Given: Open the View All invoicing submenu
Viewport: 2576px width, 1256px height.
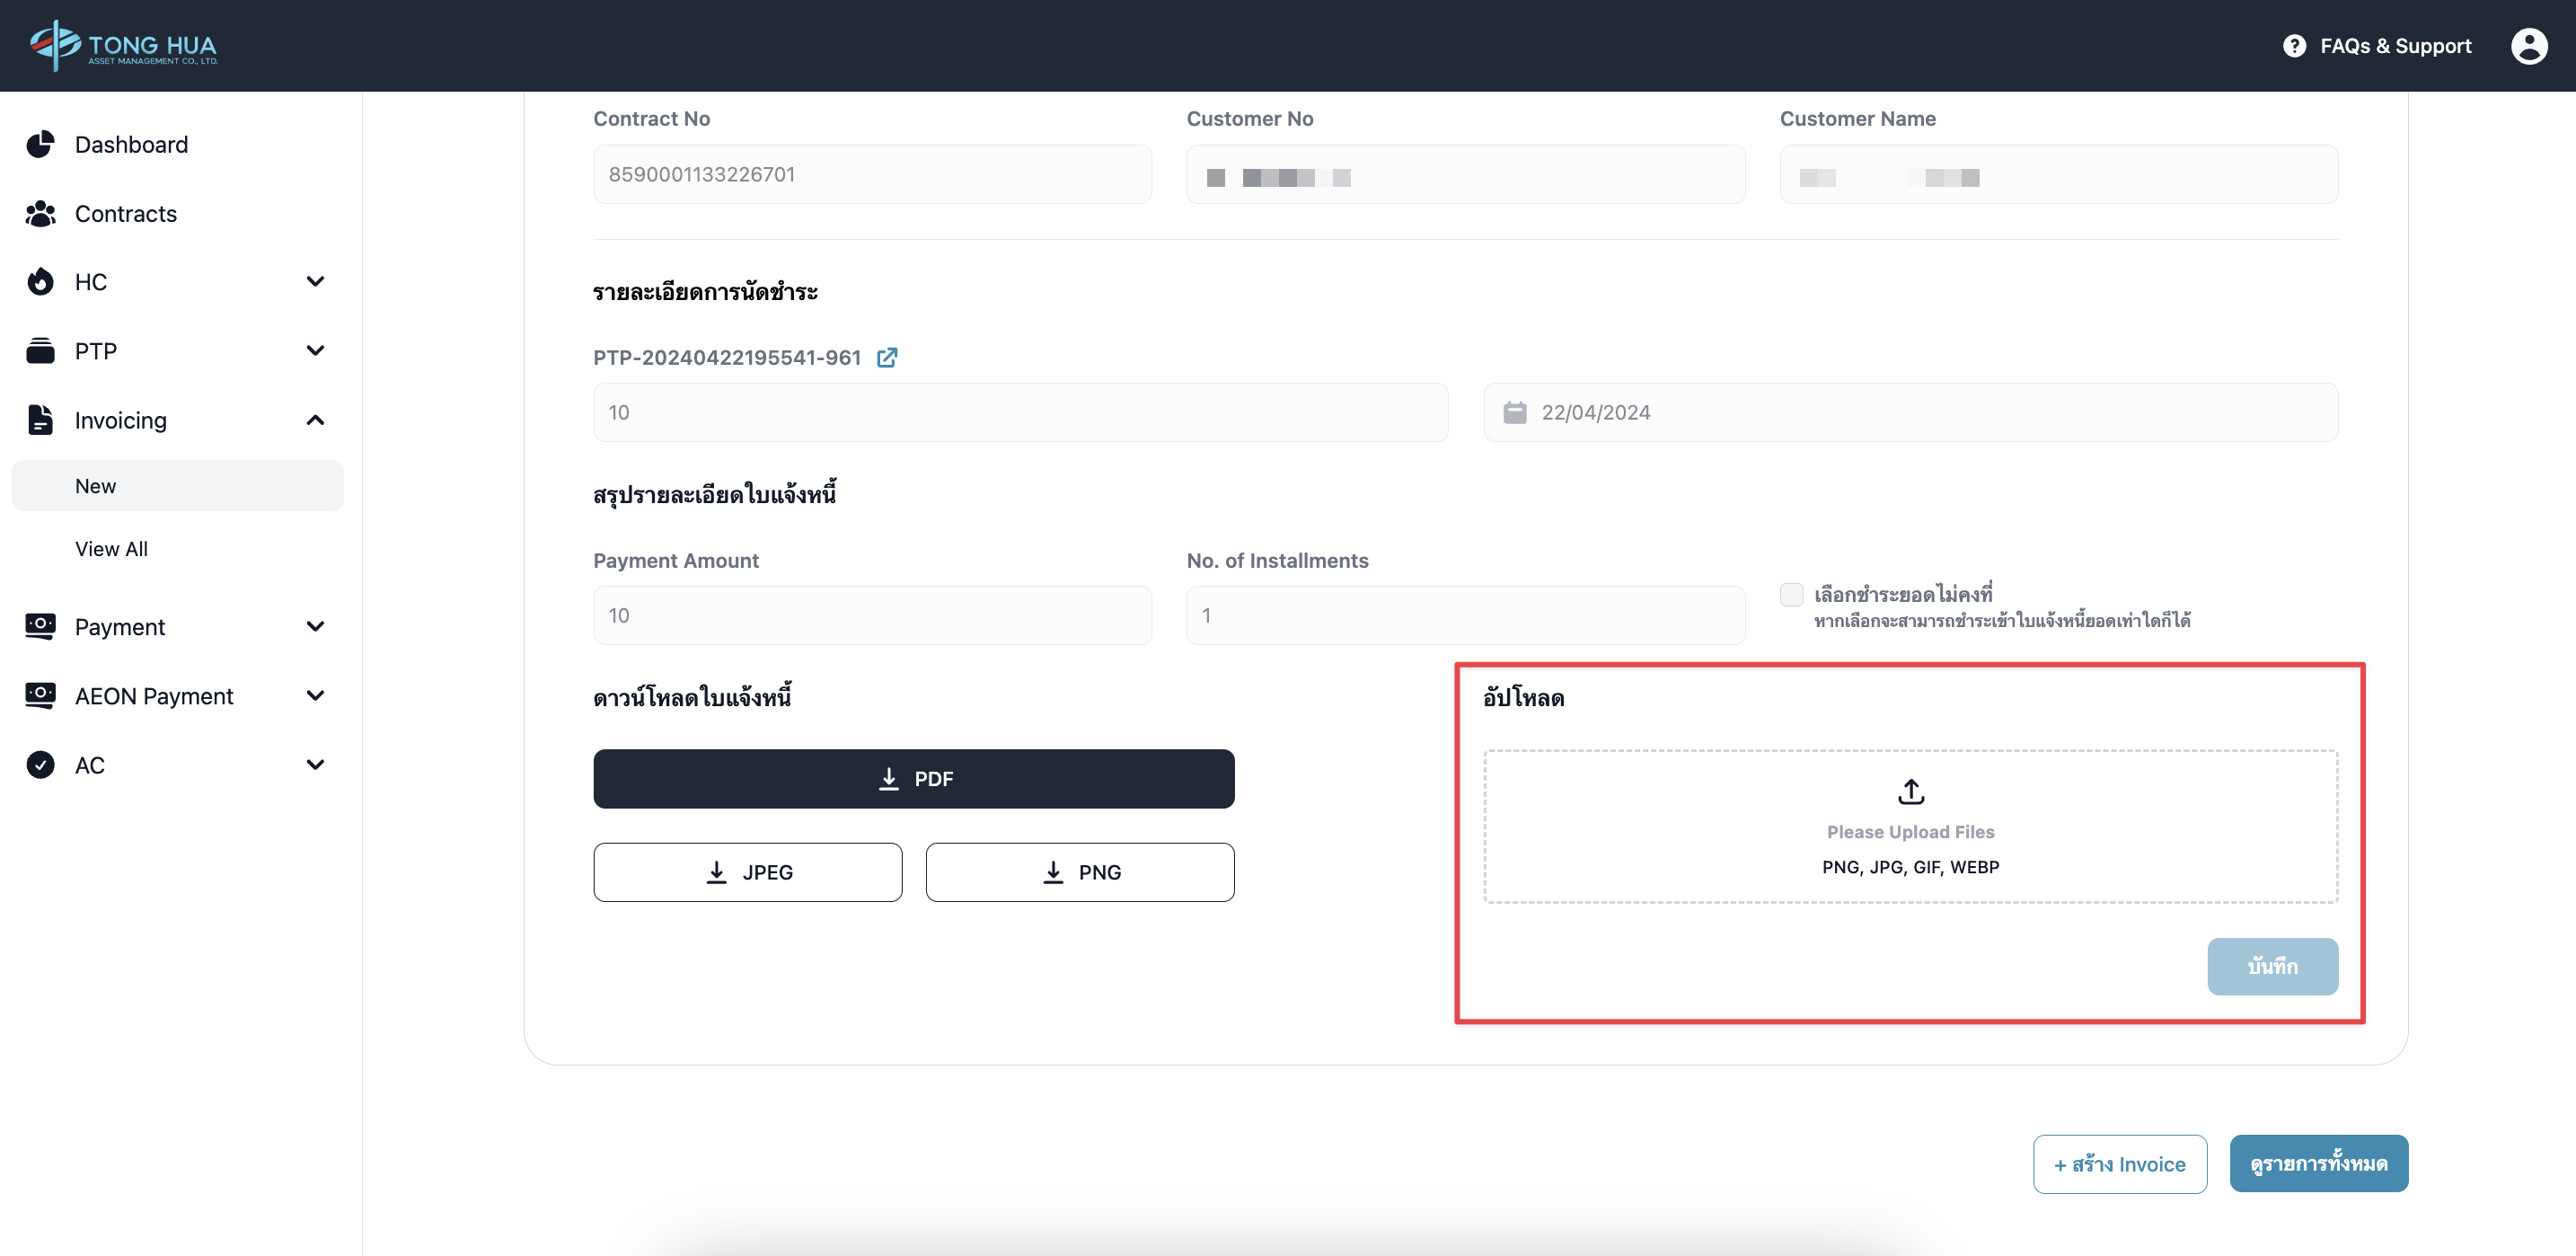Looking at the screenshot, I should (x=111, y=549).
